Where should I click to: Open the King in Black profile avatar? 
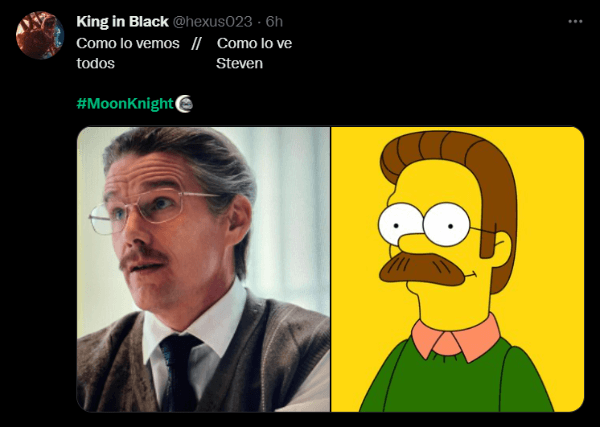click(40, 35)
